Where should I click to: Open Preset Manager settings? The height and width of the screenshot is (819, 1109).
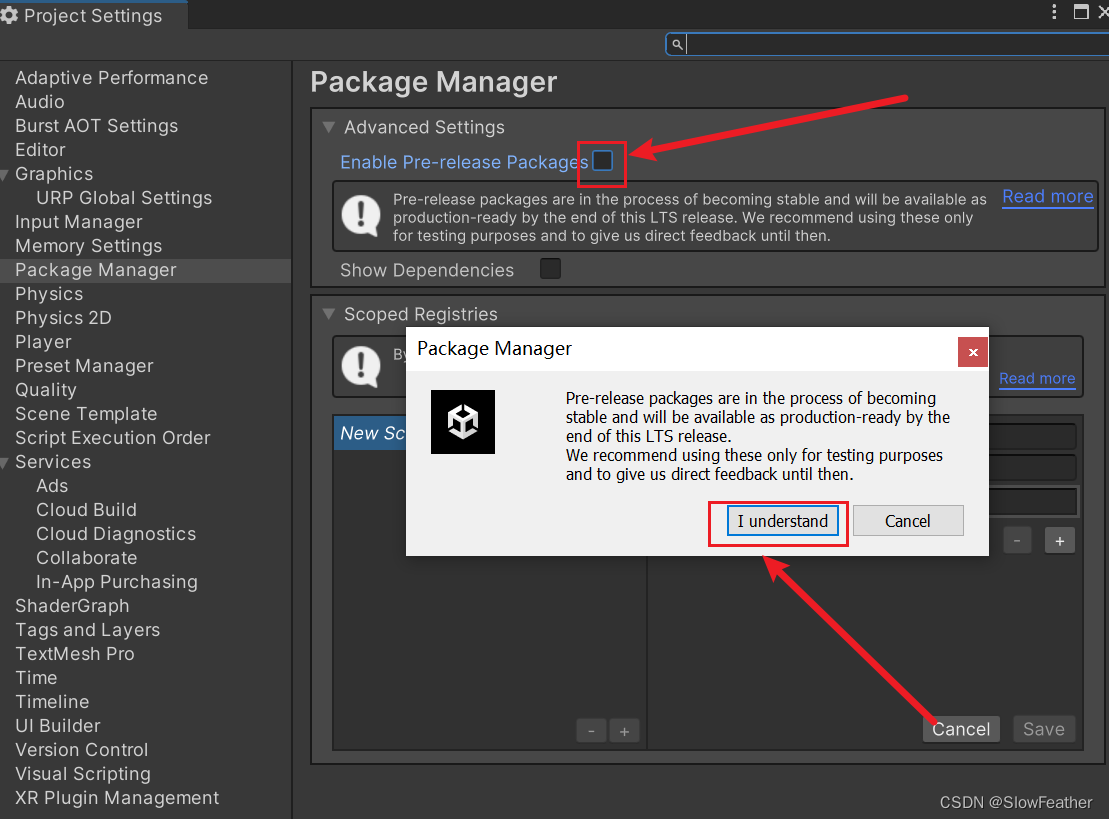85,366
